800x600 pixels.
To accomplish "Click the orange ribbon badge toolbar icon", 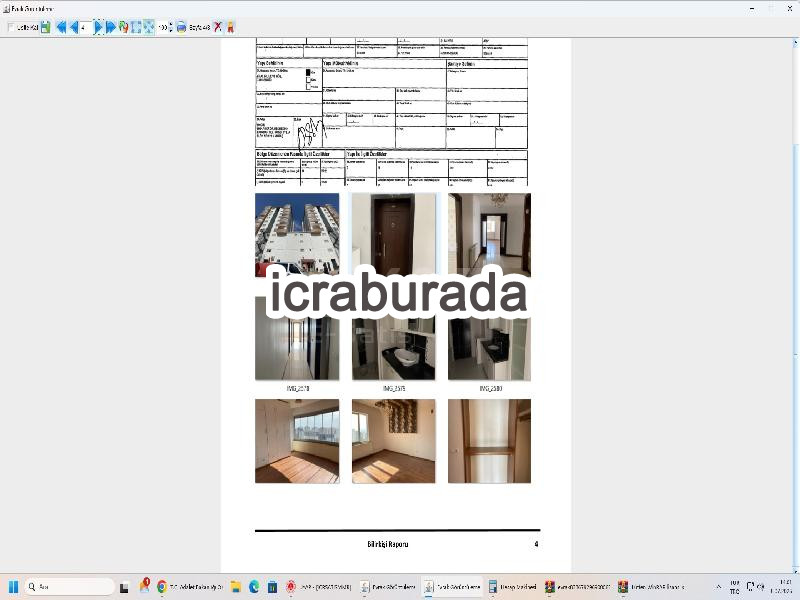I will click(230, 27).
